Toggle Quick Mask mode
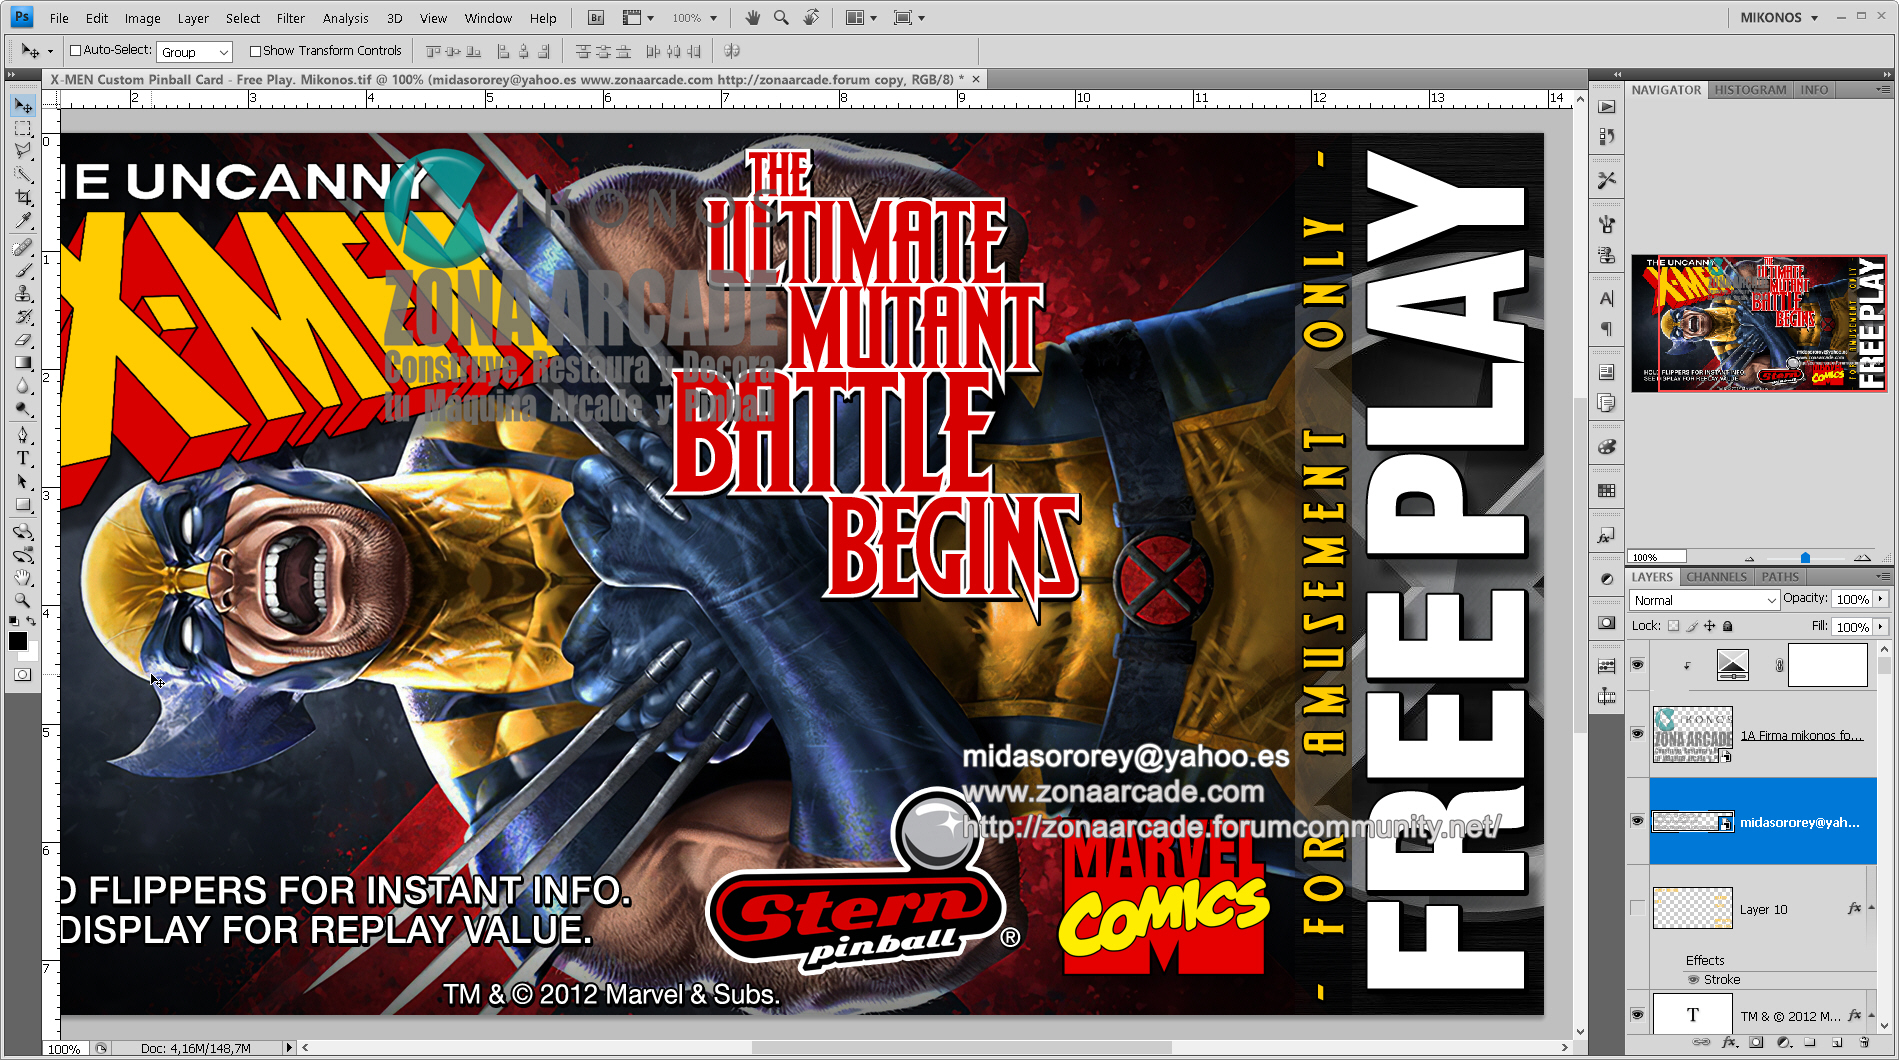The height and width of the screenshot is (1060, 1899). (22, 675)
